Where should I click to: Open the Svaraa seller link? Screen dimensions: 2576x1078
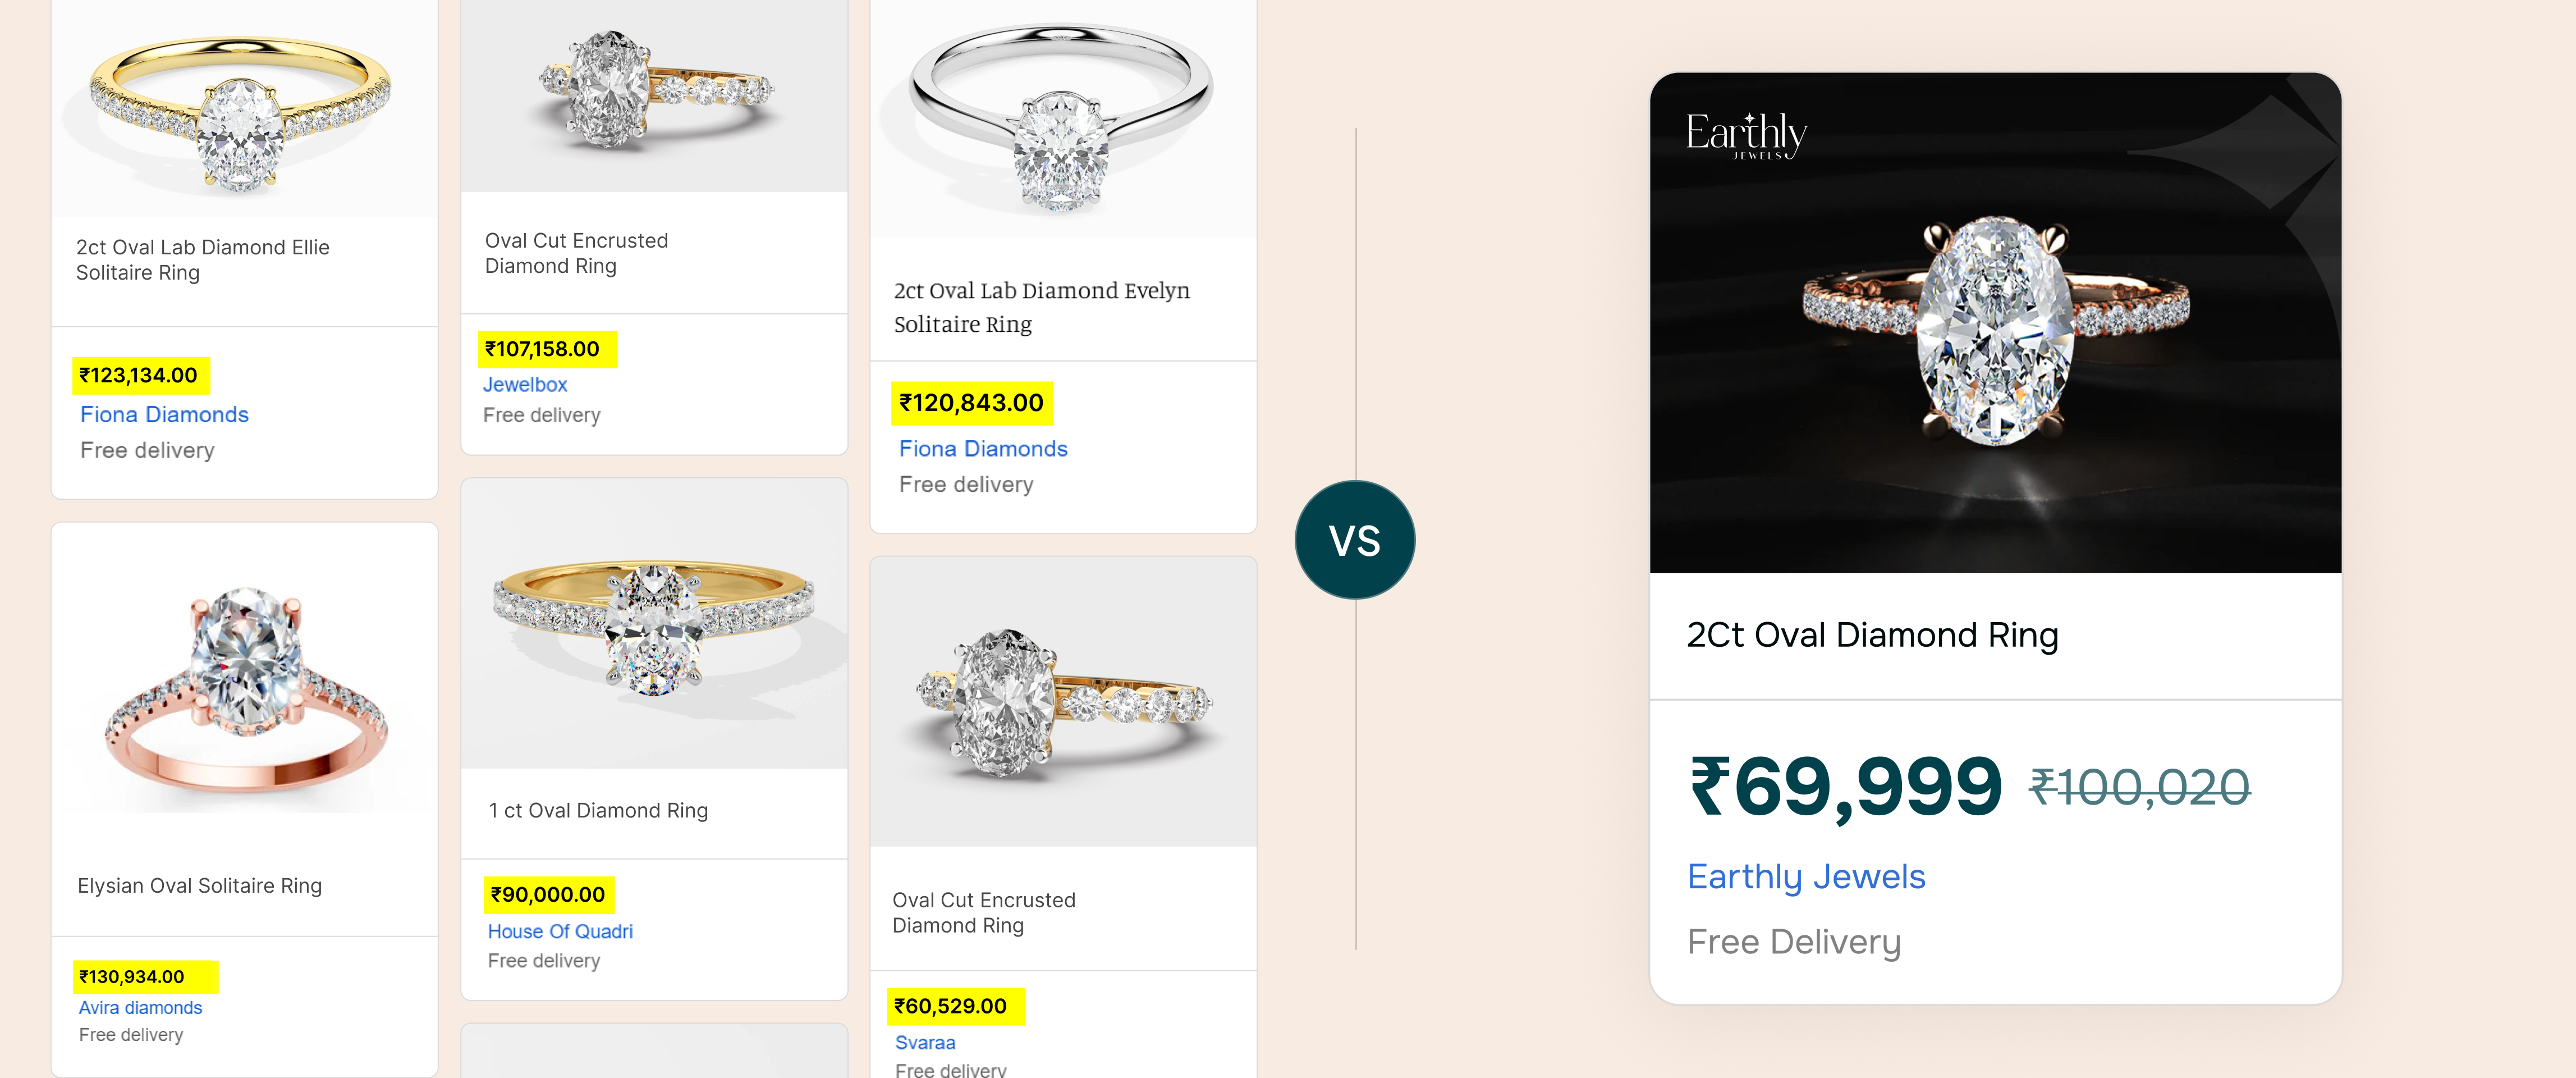pyautogui.click(x=925, y=1042)
